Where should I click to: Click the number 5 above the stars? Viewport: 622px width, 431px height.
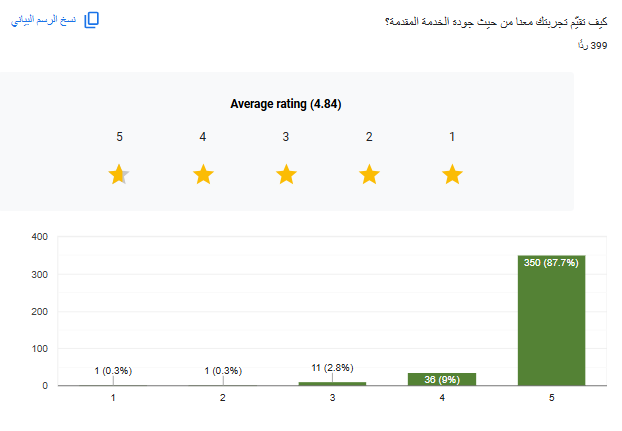119,137
